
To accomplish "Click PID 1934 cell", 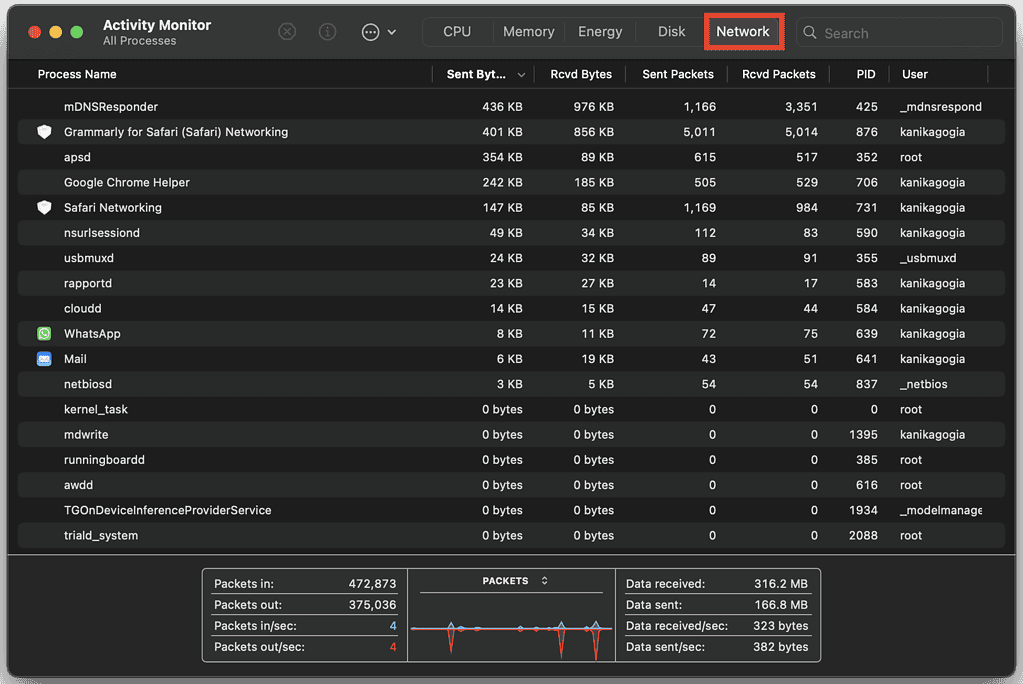I will (863, 510).
